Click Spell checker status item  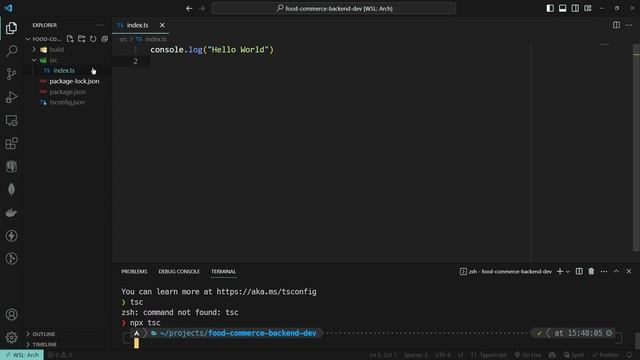(574, 355)
